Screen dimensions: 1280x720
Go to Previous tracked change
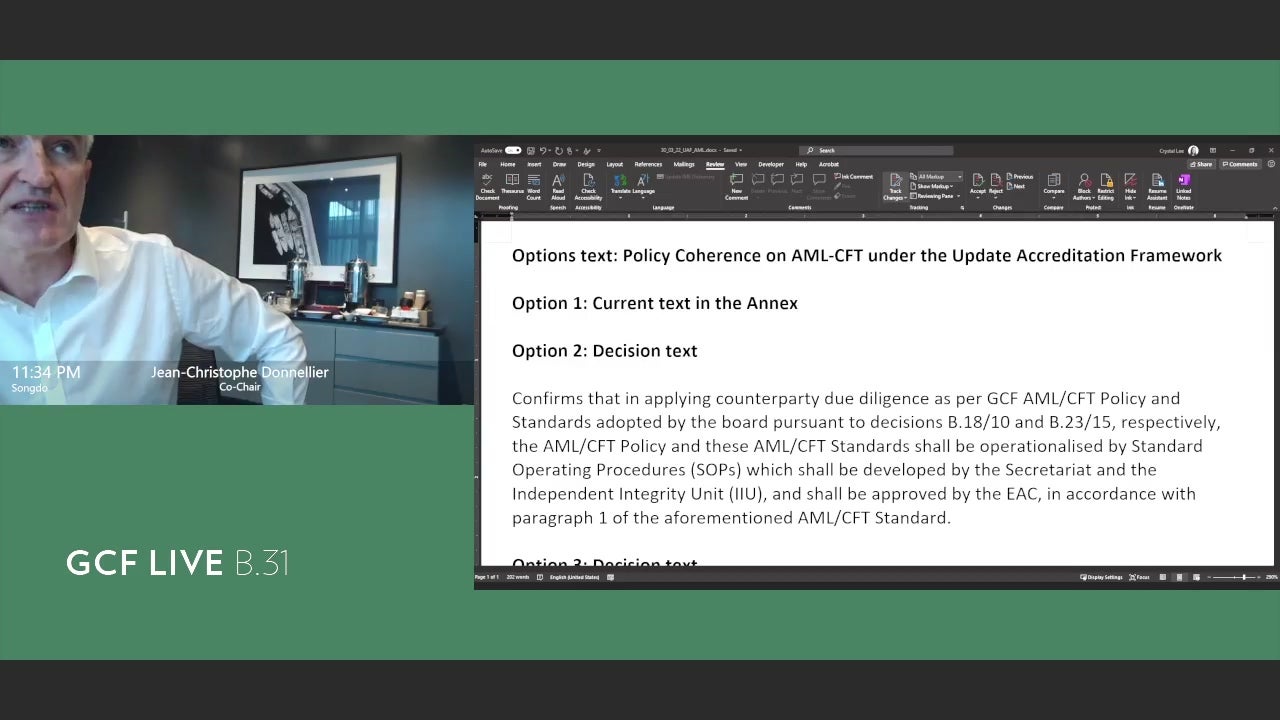(x=1021, y=177)
